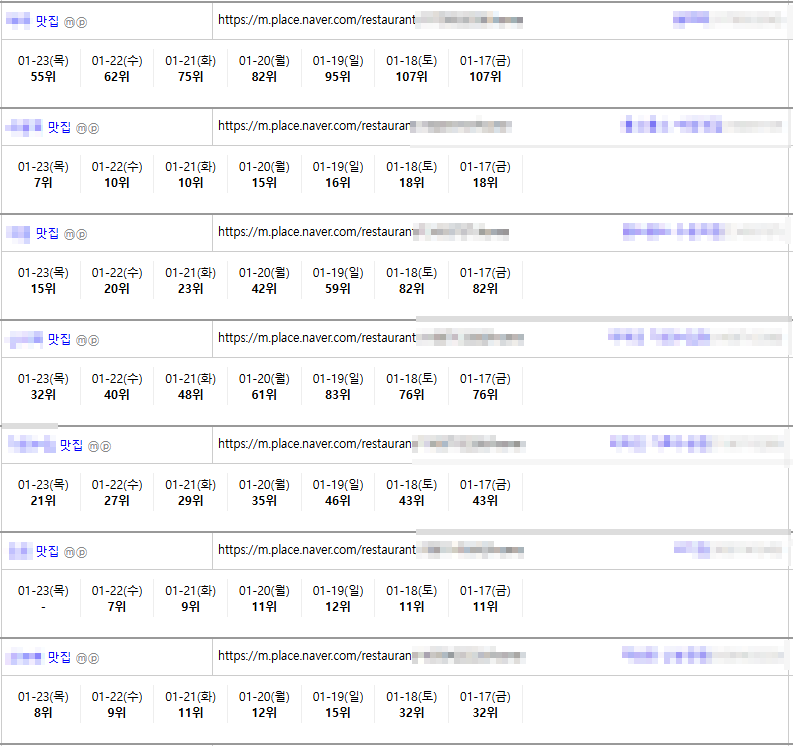Click the 맛집 keyword link above the 83위 ranking
Screen dimensions: 793x746
click(x=59, y=339)
